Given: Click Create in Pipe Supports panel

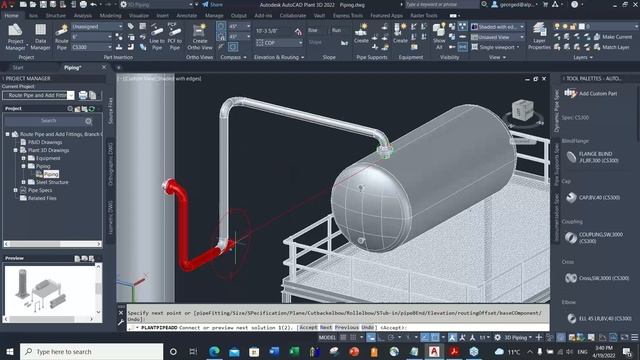Looking at the screenshot, I should [361, 34].
